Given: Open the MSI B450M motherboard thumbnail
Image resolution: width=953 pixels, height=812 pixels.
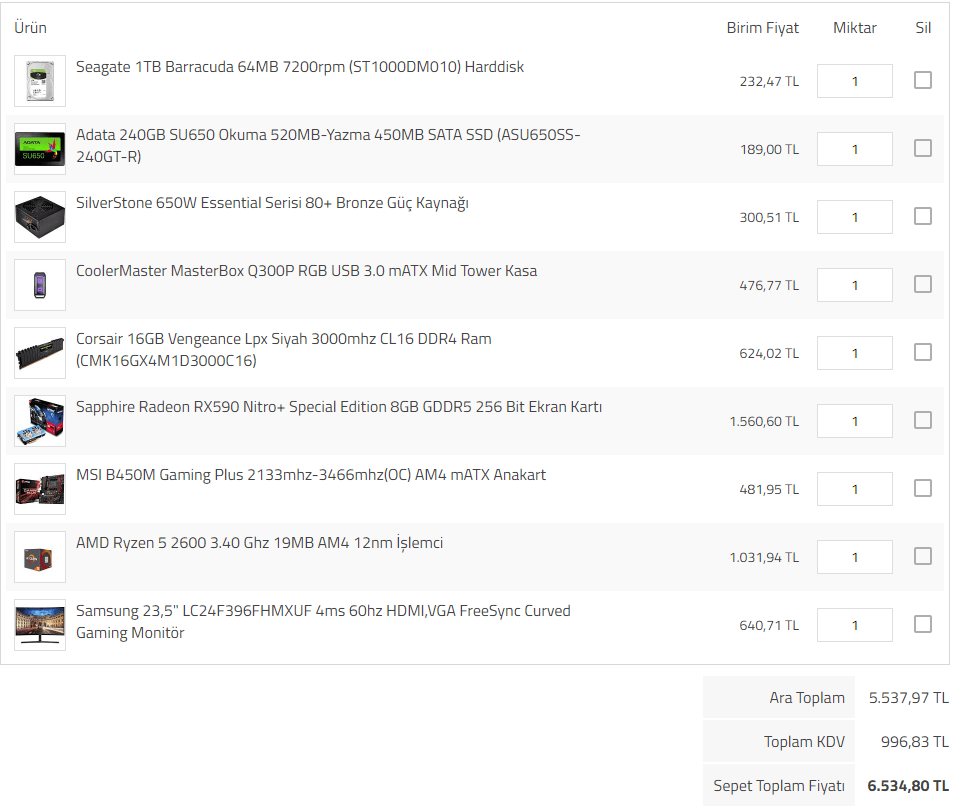Looking at the screenshot, I should [x=40, y=489].
